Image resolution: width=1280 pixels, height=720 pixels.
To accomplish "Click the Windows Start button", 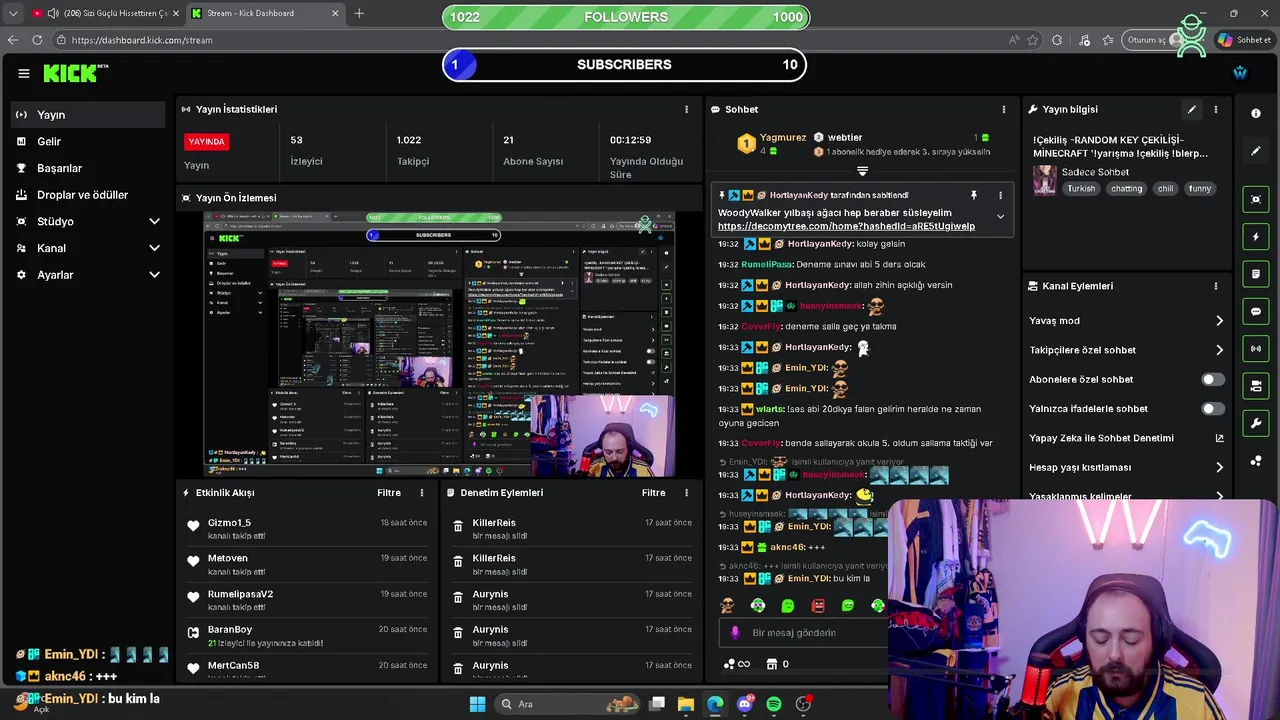I will coord(477,704).
